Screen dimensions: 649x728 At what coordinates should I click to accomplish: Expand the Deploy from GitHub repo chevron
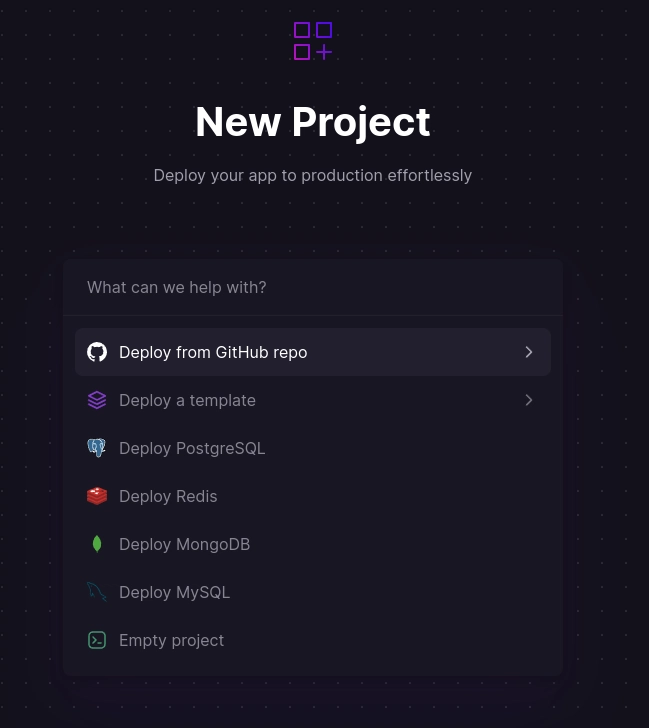[x=529, y=352]
